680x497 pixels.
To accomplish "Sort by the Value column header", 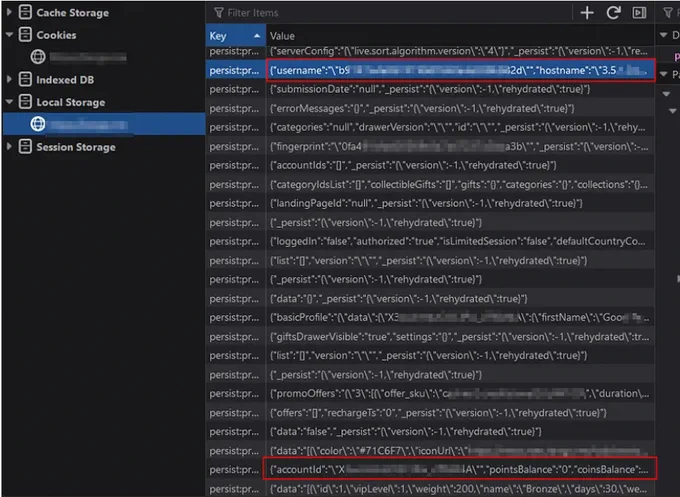I will pos(460,36).
